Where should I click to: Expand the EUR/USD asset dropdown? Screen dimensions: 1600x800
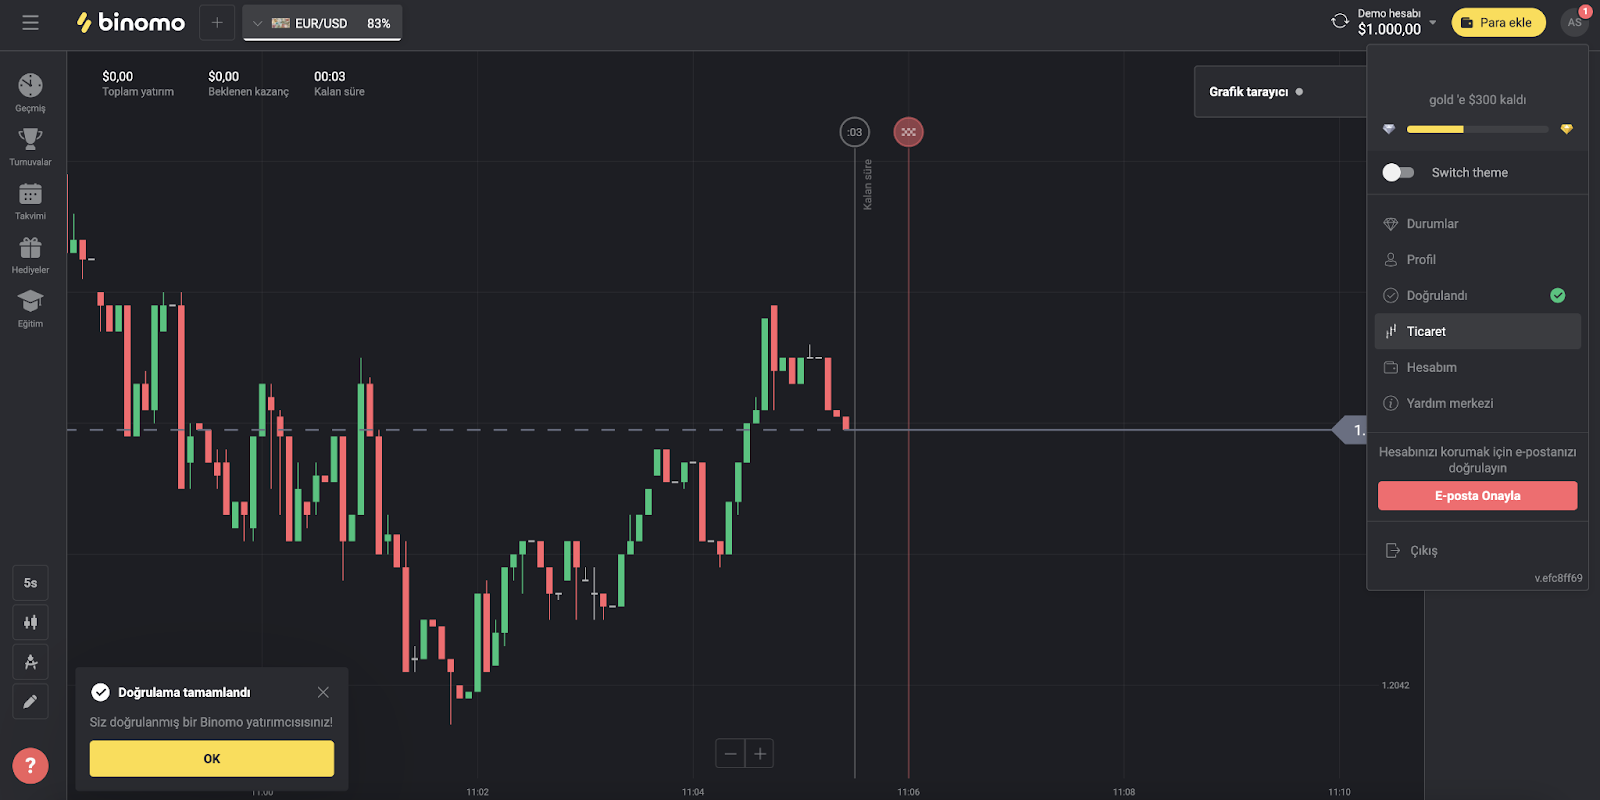pyautogui.click(x=321, y=23)
